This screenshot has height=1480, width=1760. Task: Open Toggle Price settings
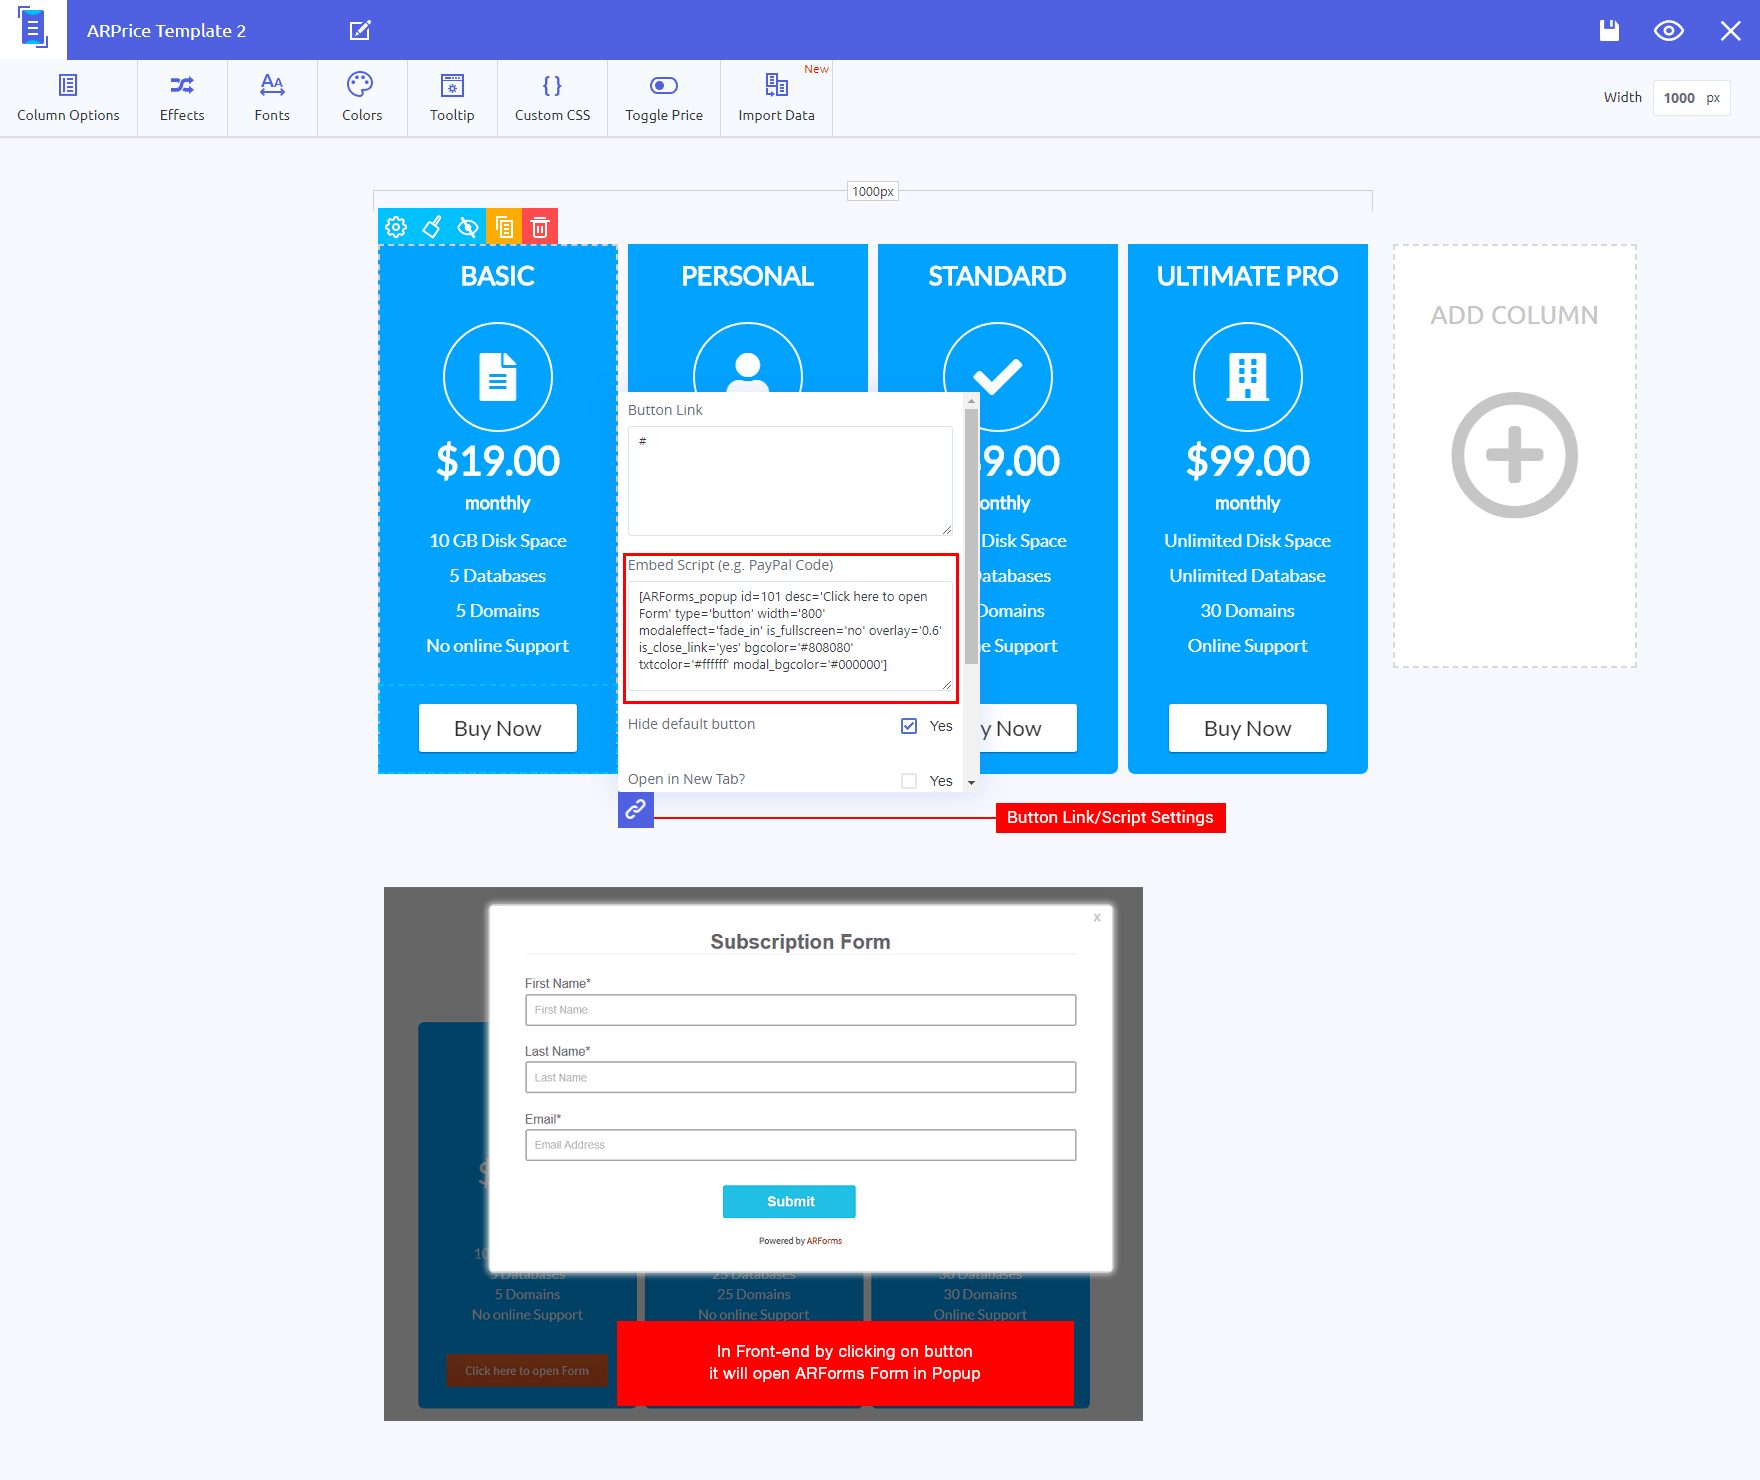(664, 98)
